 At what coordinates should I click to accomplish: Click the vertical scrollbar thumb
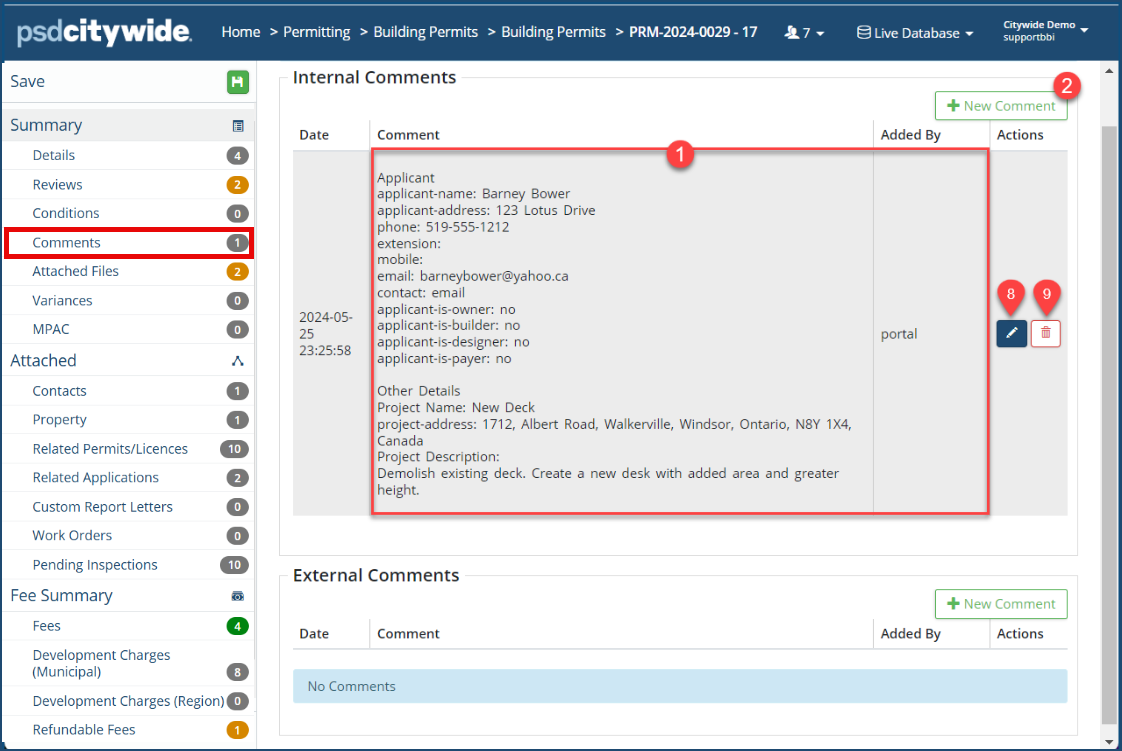tap(1109, 426)
